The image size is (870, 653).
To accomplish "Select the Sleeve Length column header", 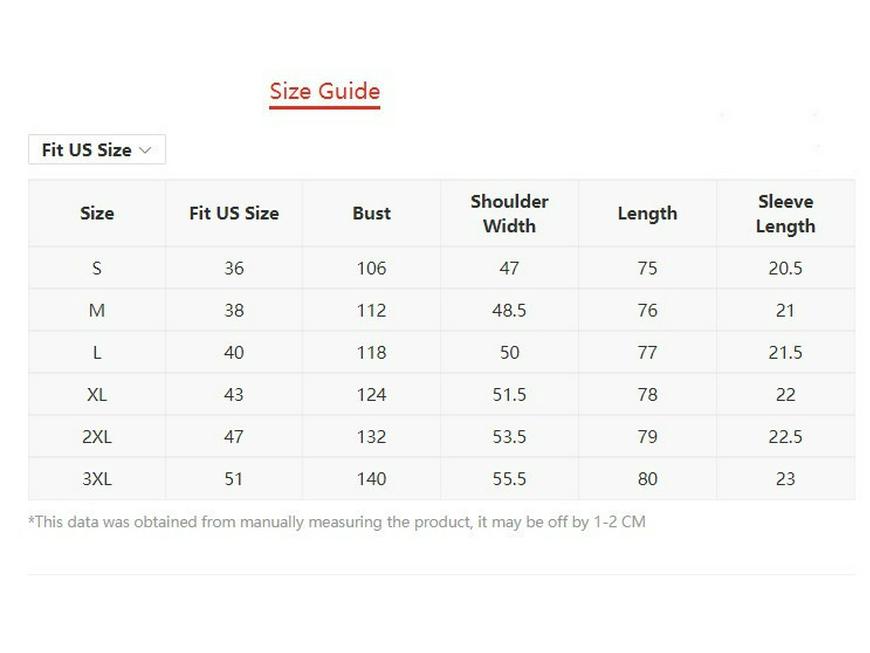I will [785, 213].
